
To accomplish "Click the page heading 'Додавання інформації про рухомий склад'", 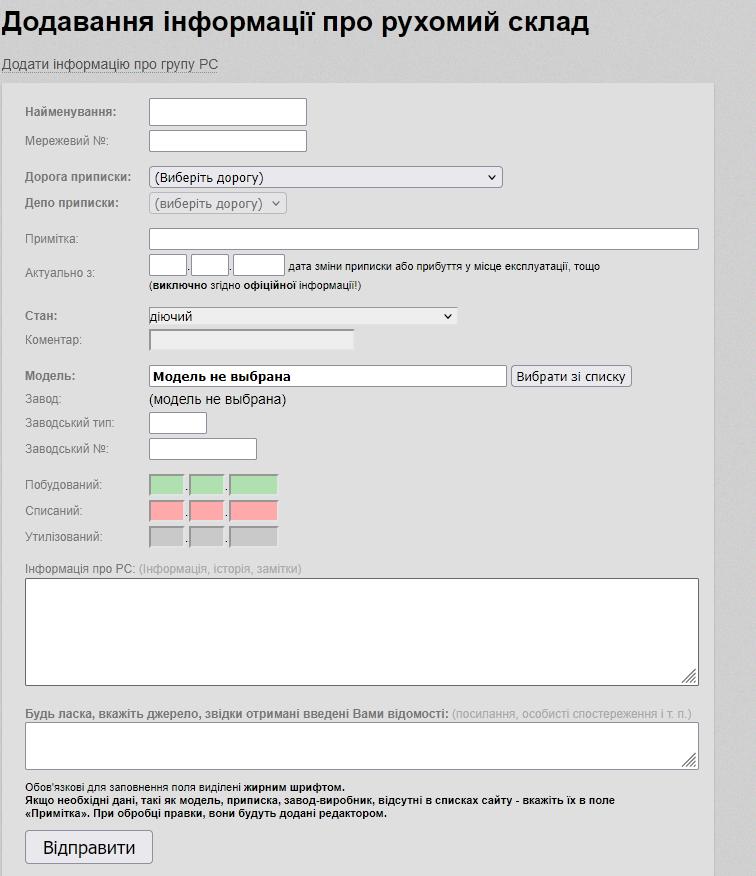I will coord(295,22).
